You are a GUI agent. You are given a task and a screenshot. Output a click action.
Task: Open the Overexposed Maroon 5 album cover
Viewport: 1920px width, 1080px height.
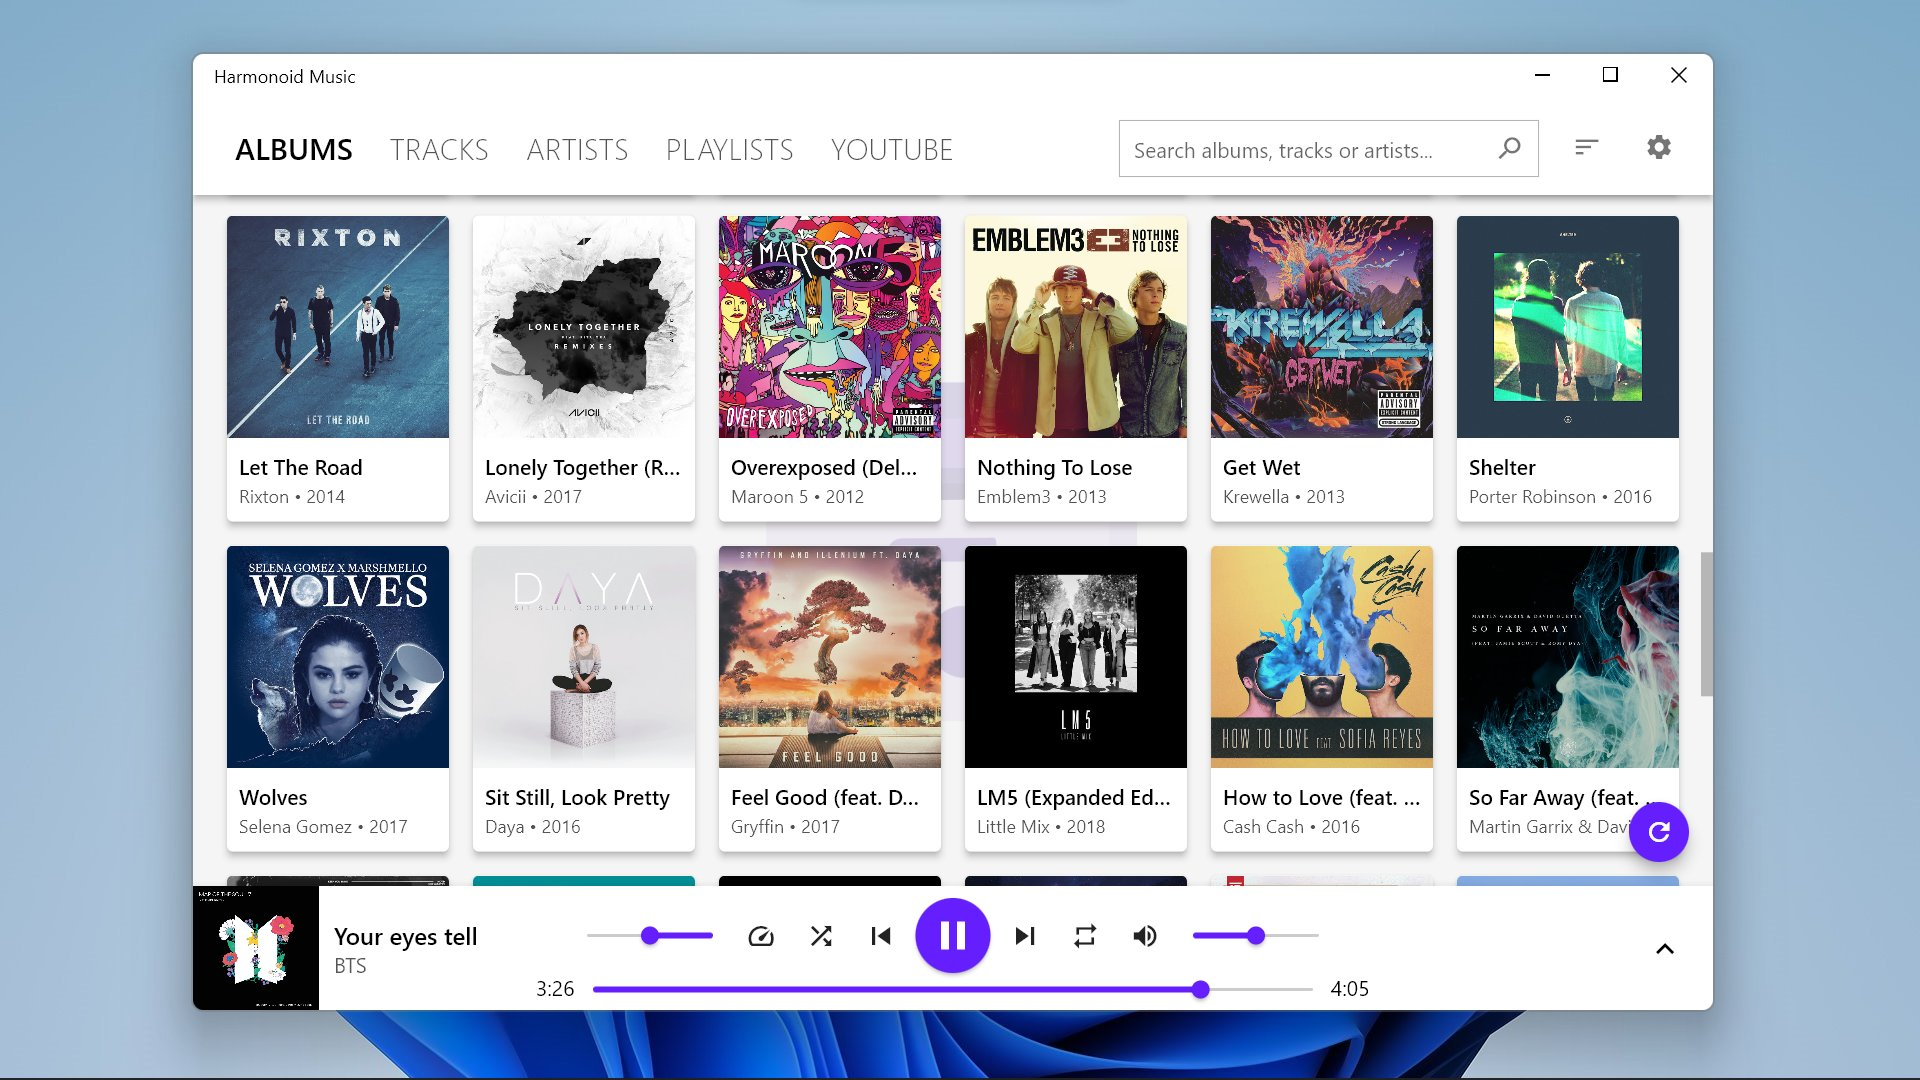830,327
